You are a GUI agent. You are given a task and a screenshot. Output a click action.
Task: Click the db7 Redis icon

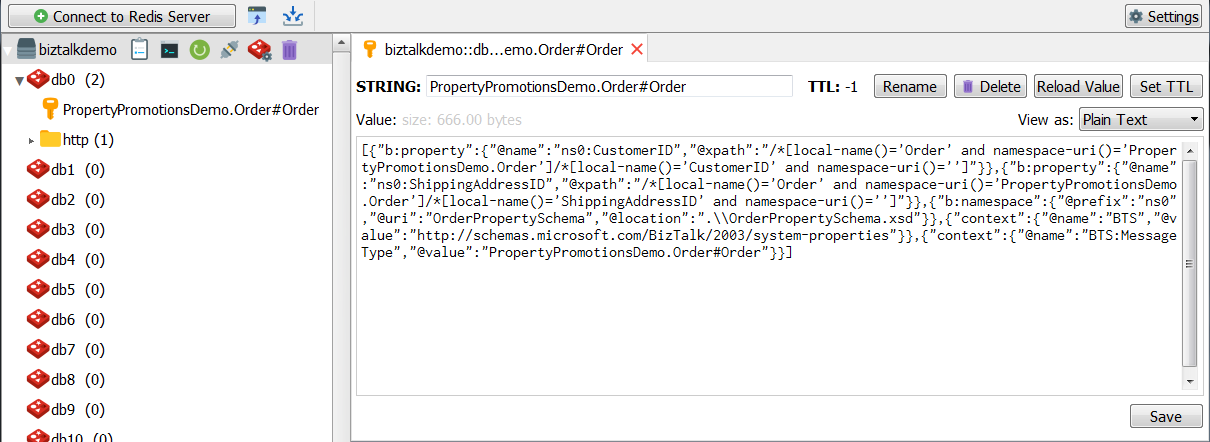[38, 349]
